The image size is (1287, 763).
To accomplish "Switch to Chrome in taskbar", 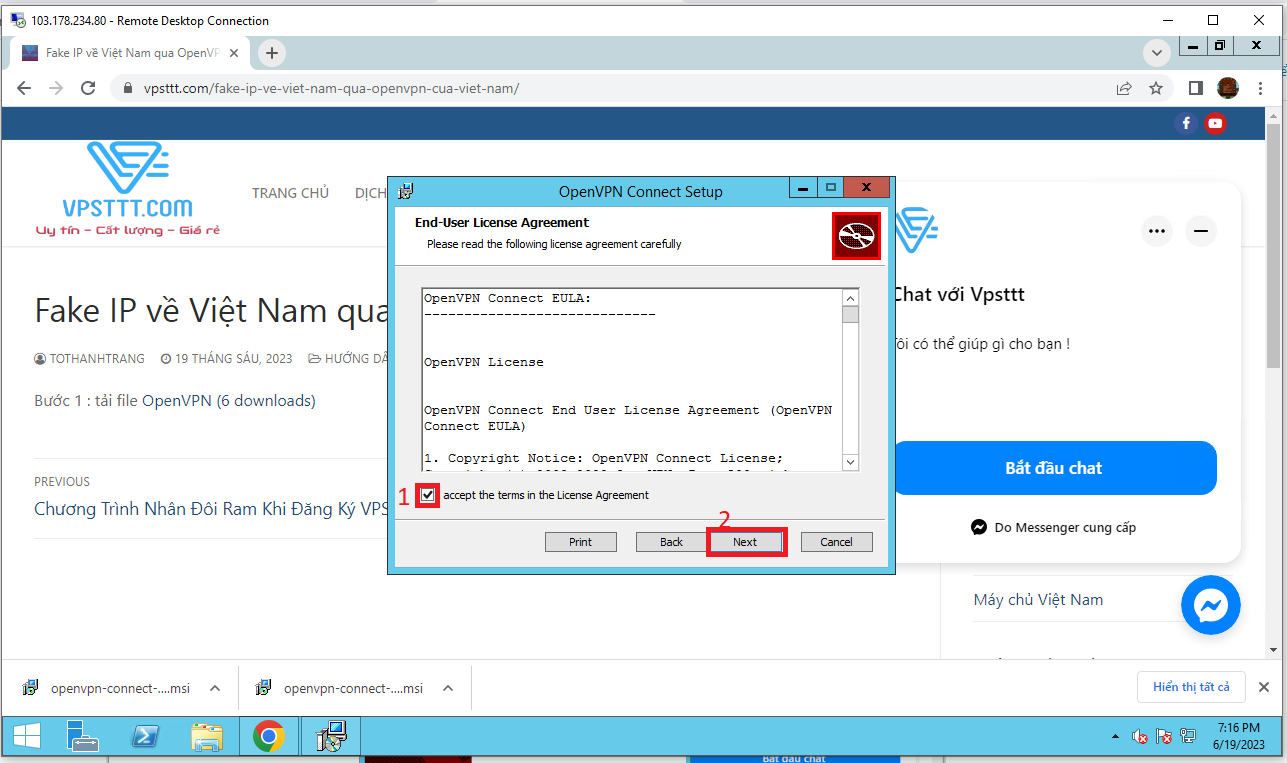I will pos(268,738).
